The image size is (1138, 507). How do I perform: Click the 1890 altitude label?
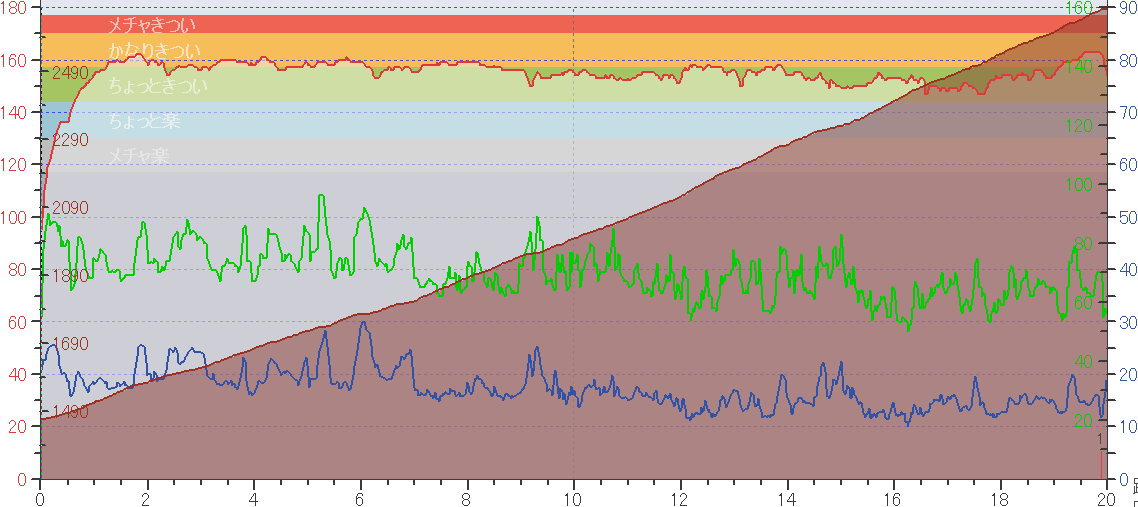pos(70,276)
